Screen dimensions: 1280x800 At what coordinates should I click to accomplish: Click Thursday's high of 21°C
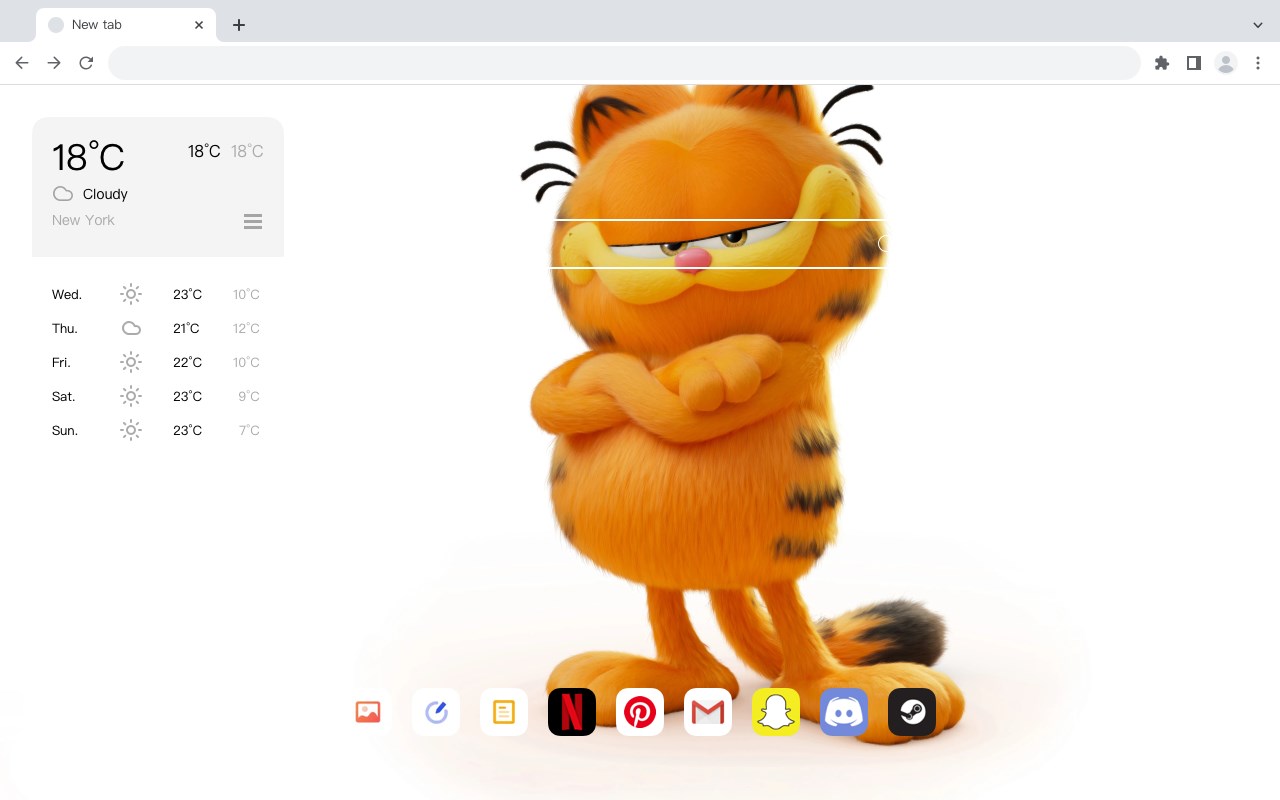(186, 328)
